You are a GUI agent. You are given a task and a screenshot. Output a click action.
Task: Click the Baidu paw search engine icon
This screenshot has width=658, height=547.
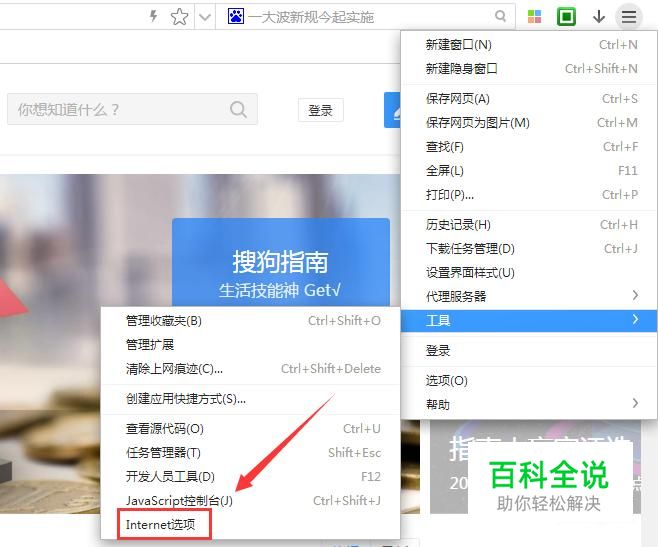click(235, 16)
